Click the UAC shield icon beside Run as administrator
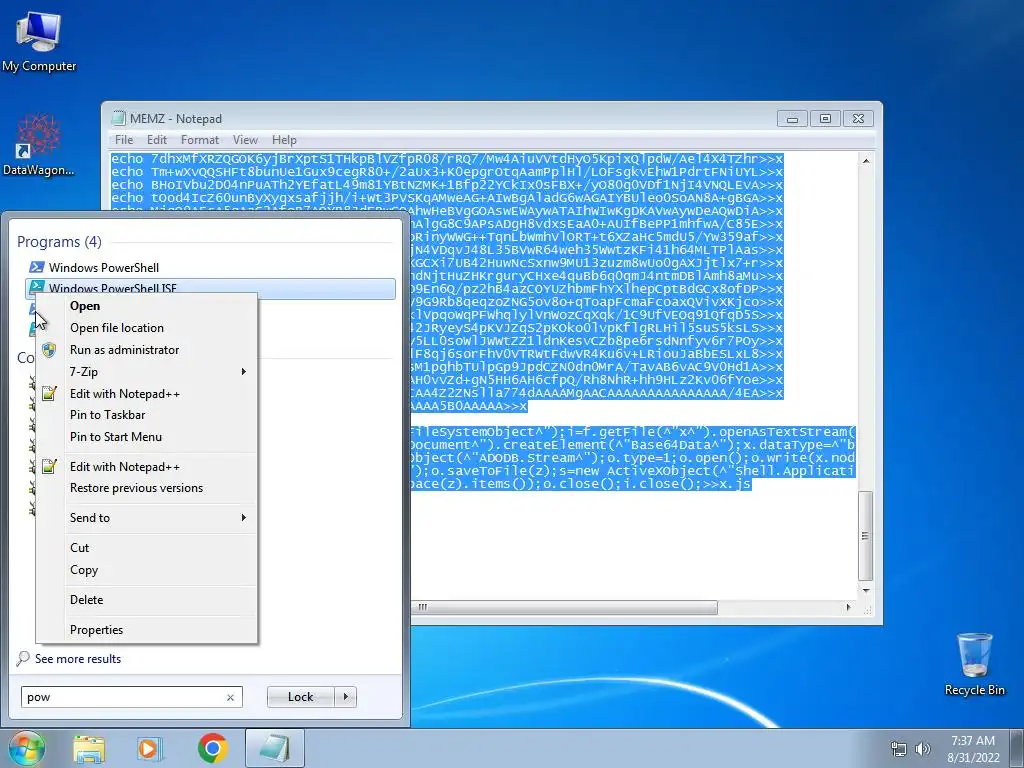 click(x=49, y=350)
